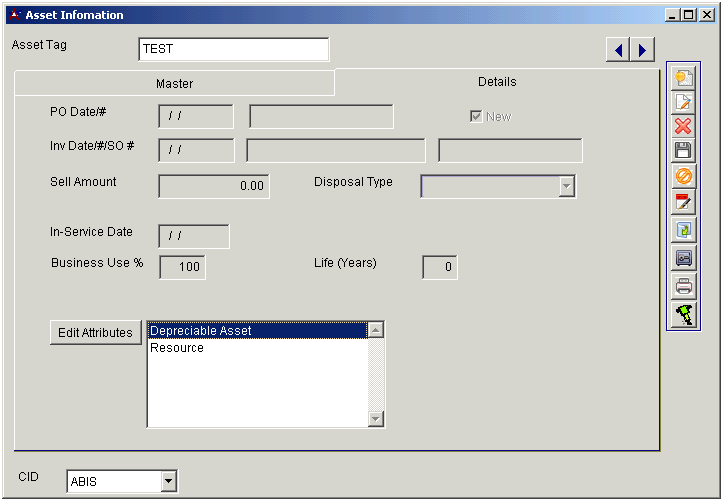
Task: Click the New record toolbar icon
Action: point(684,78)
